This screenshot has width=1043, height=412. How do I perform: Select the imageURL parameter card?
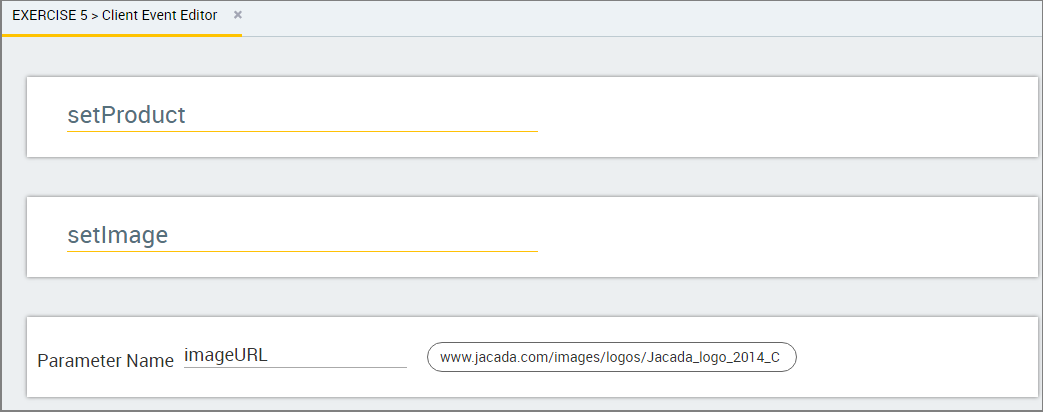coord(532,357)
